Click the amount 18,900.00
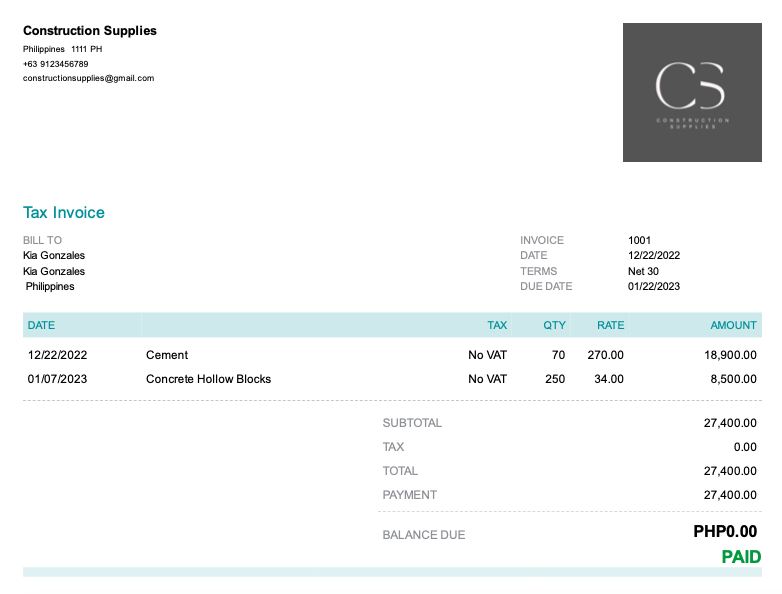The height and width of the screenshot is (594, 782). pos(730,355)
